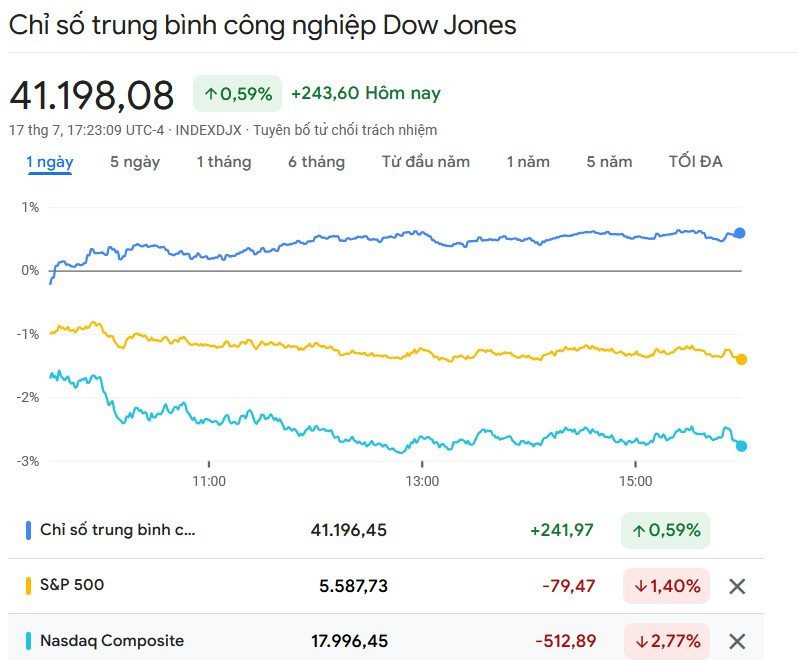Switch to the 1 tháng tab
This screenshot has width=798, height=660.
click(224, 162)
